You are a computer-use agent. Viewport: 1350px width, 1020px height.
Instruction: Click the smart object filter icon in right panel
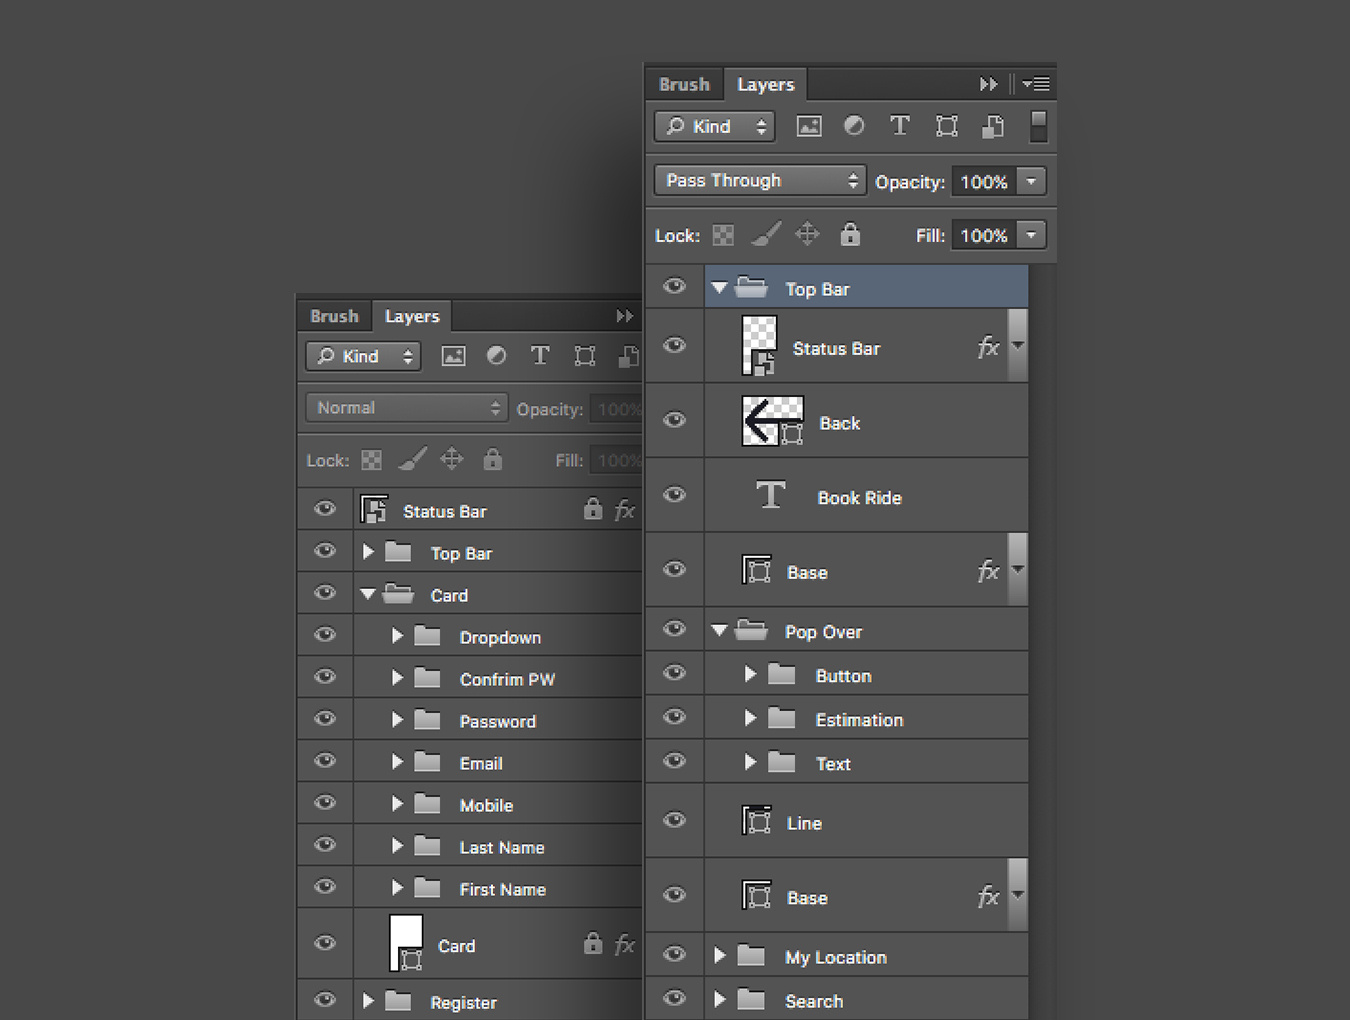point(992,126)
